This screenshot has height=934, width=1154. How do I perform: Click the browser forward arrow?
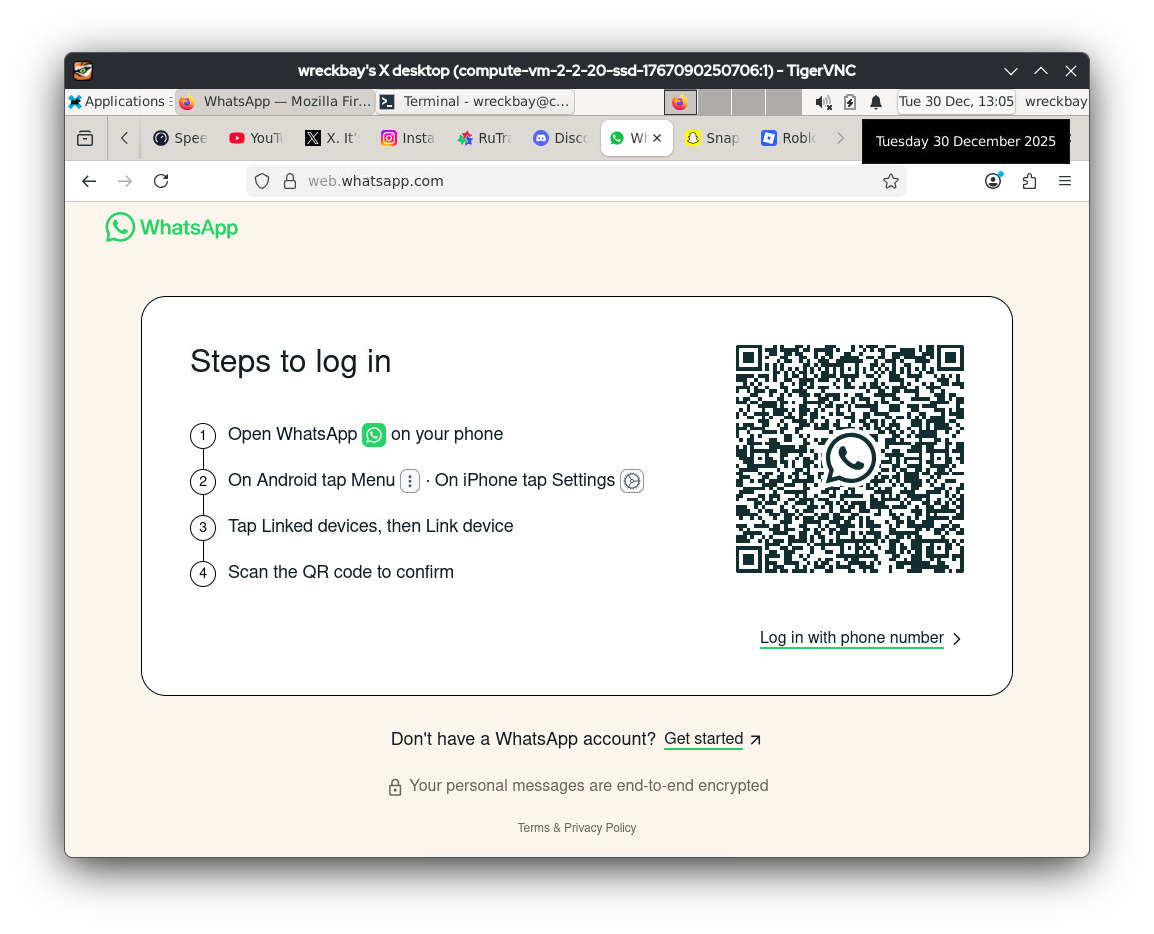125,181
